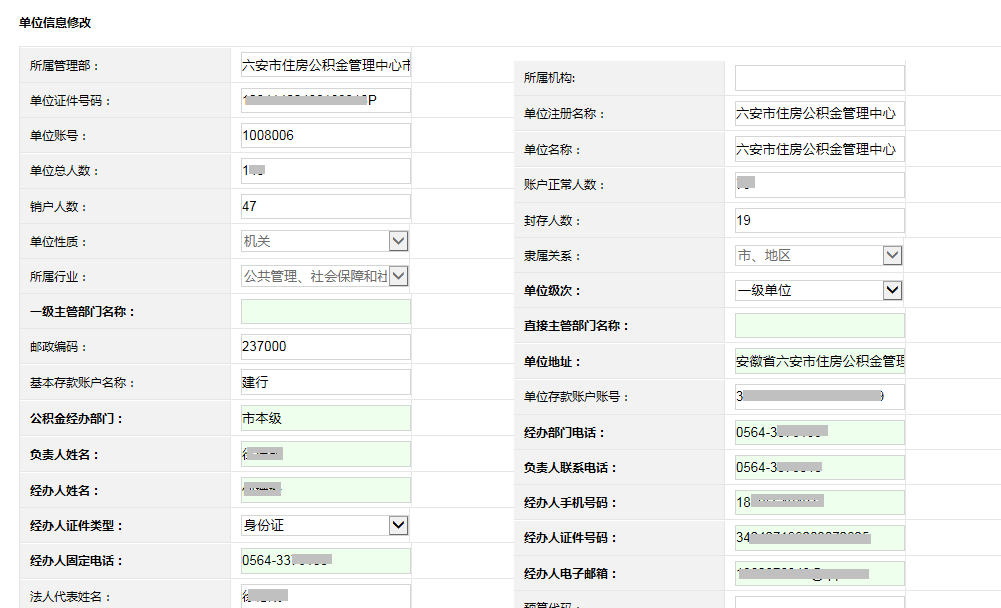Focus the 销户人数 input field
Viewport: 1001px width, 608px height.
[x=325, y=206]
